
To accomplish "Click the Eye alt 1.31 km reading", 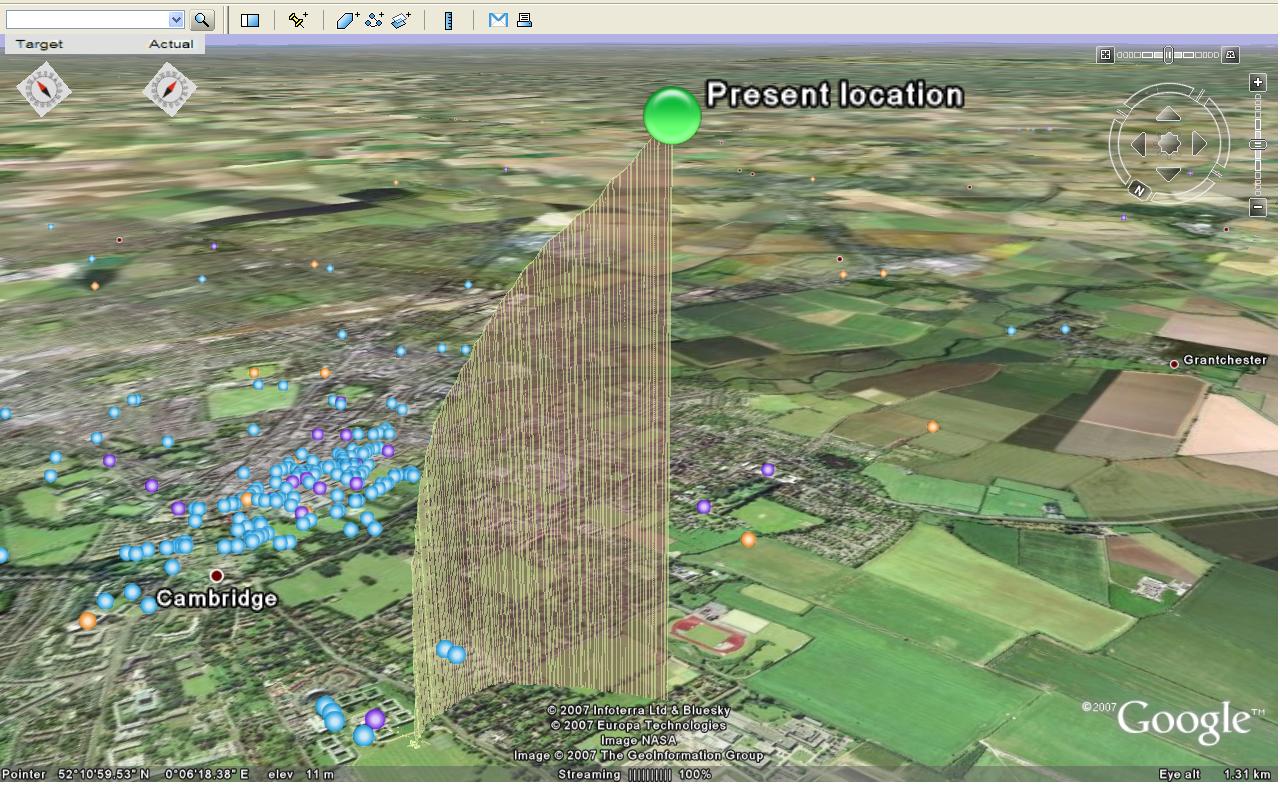I will [1216, 774].
